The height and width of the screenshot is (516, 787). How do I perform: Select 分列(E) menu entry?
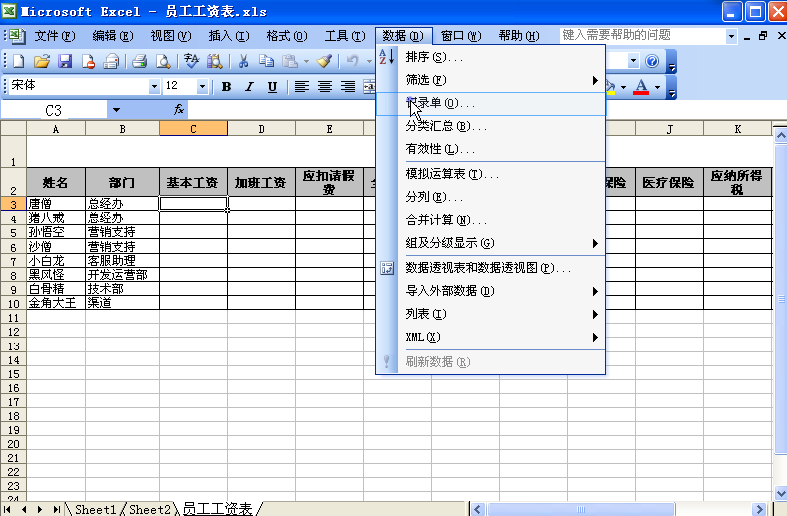click(490, 197)
